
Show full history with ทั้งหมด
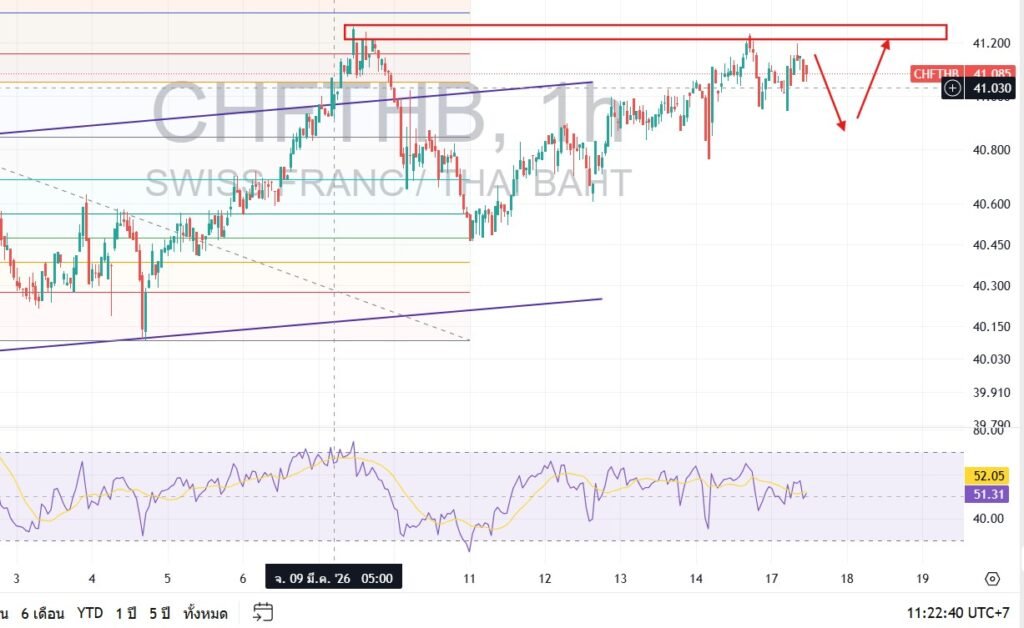click(x=207, y=613)
